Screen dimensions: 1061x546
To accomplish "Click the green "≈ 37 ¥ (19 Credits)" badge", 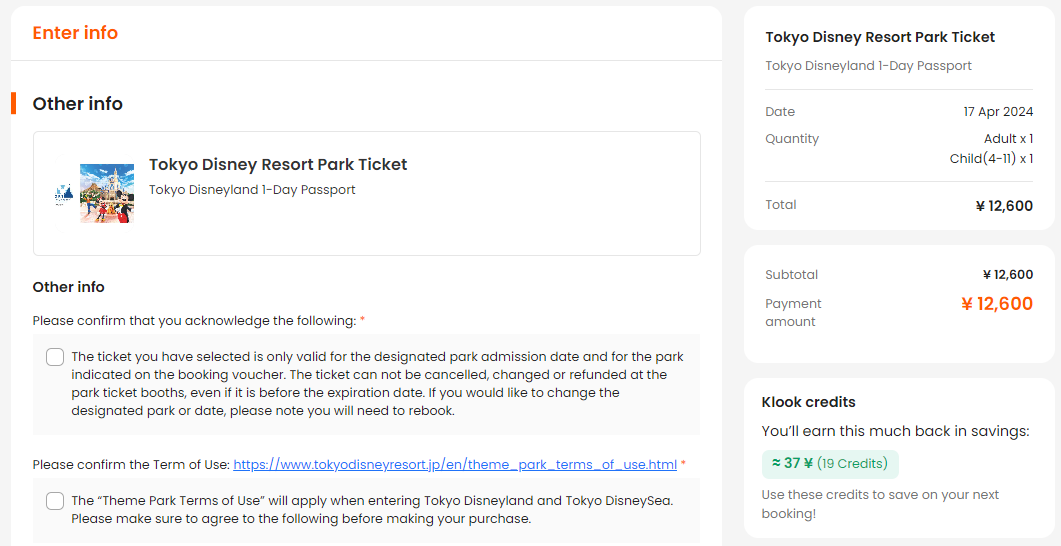I will (830, 463).
